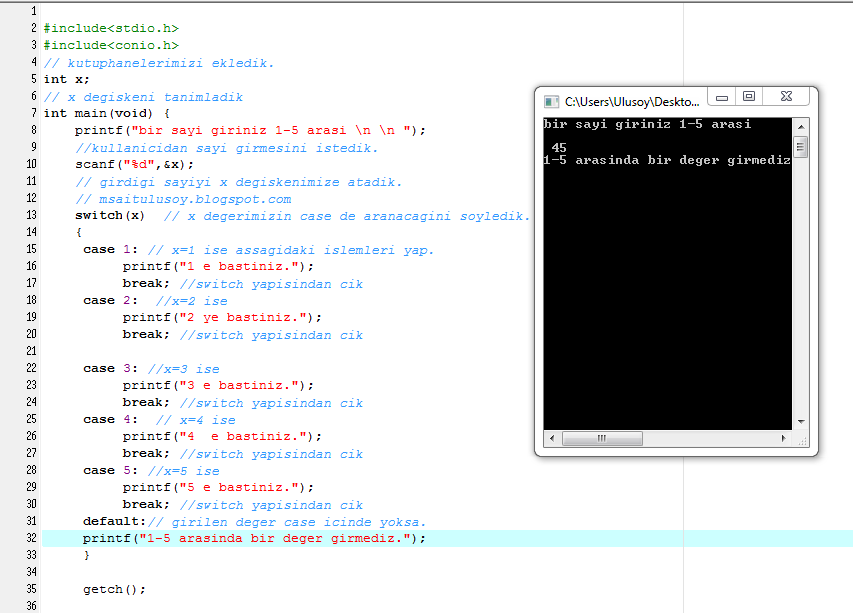This screenshot has width=853, height=613.
Task: Click the getch(); statement
Action: 114,590
